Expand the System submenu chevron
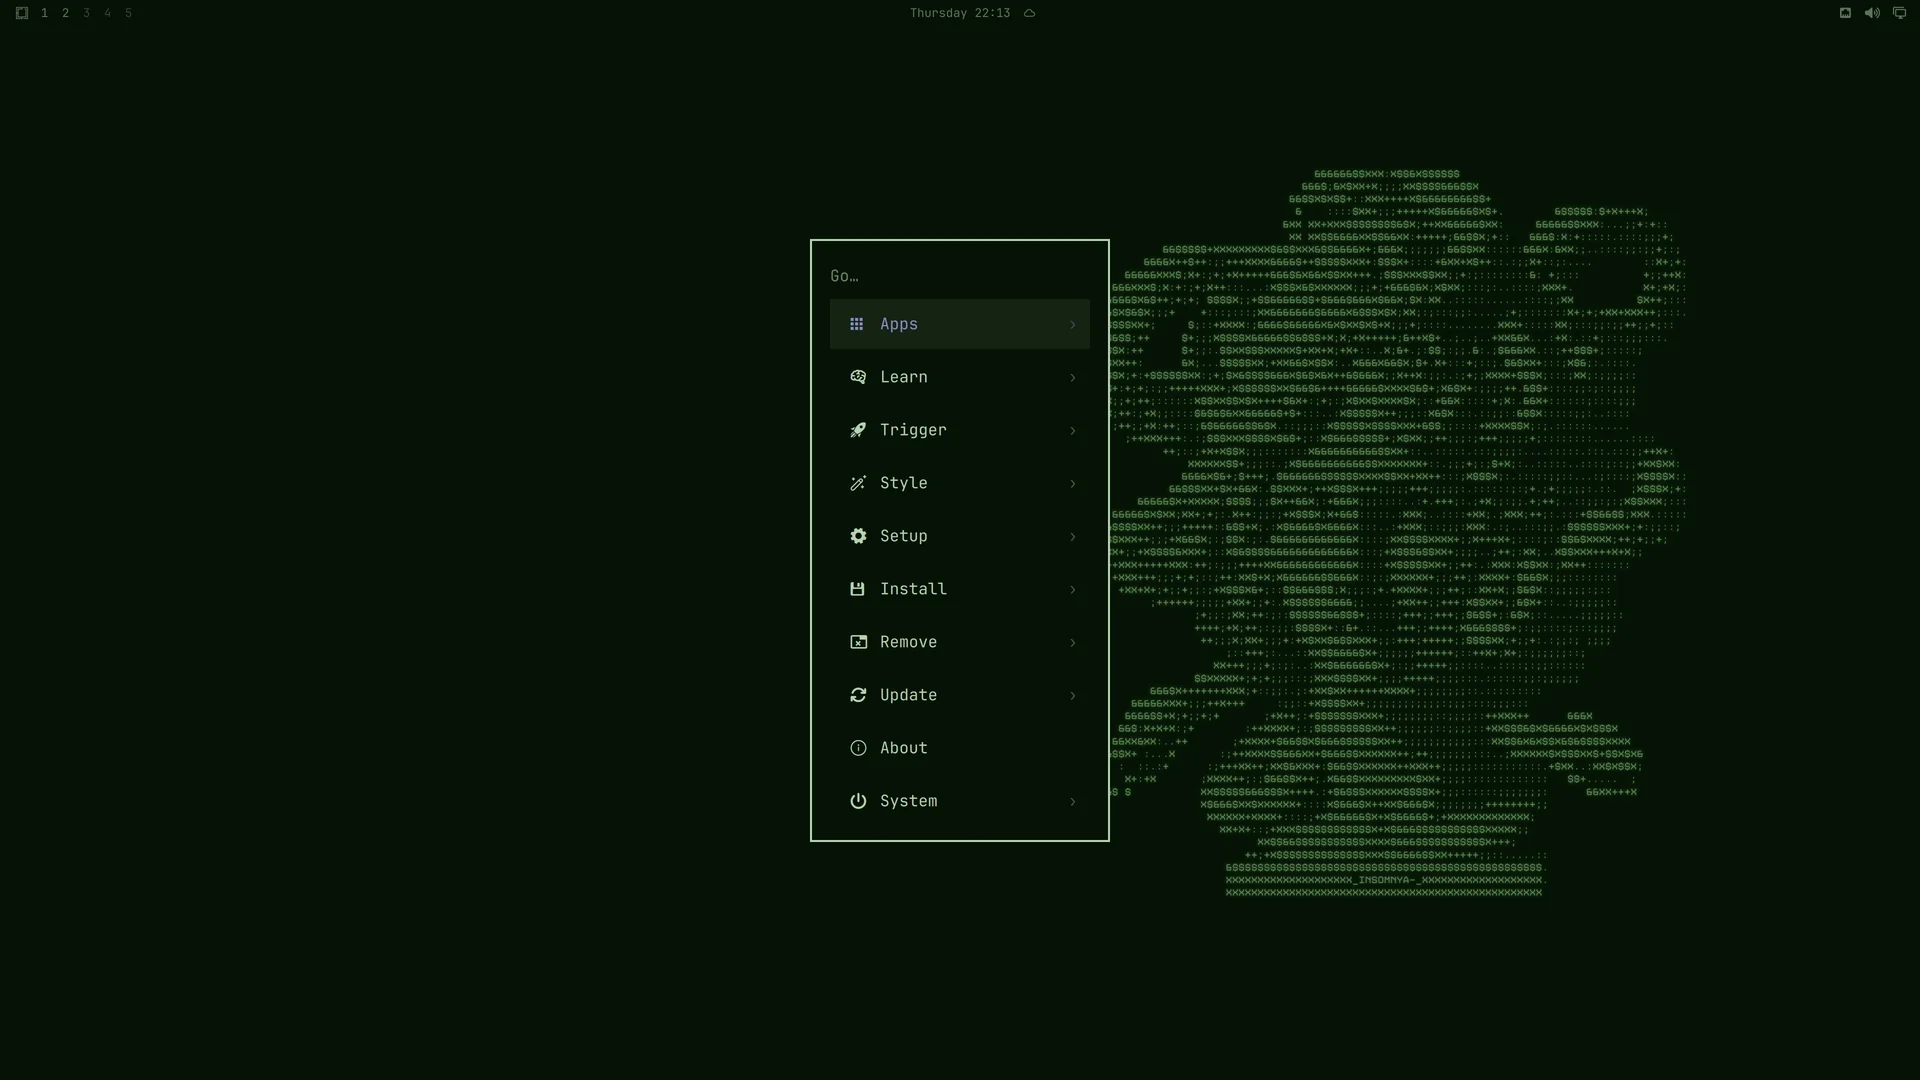This screenshot has width=1920, height=1080. coord(1072,801)
